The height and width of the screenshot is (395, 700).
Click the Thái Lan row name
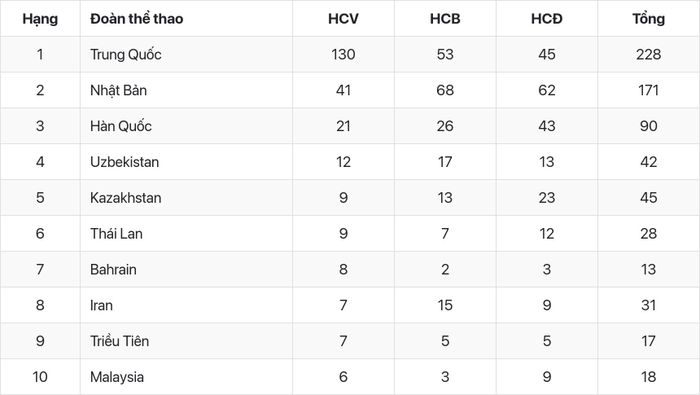[x=117, y=233]
